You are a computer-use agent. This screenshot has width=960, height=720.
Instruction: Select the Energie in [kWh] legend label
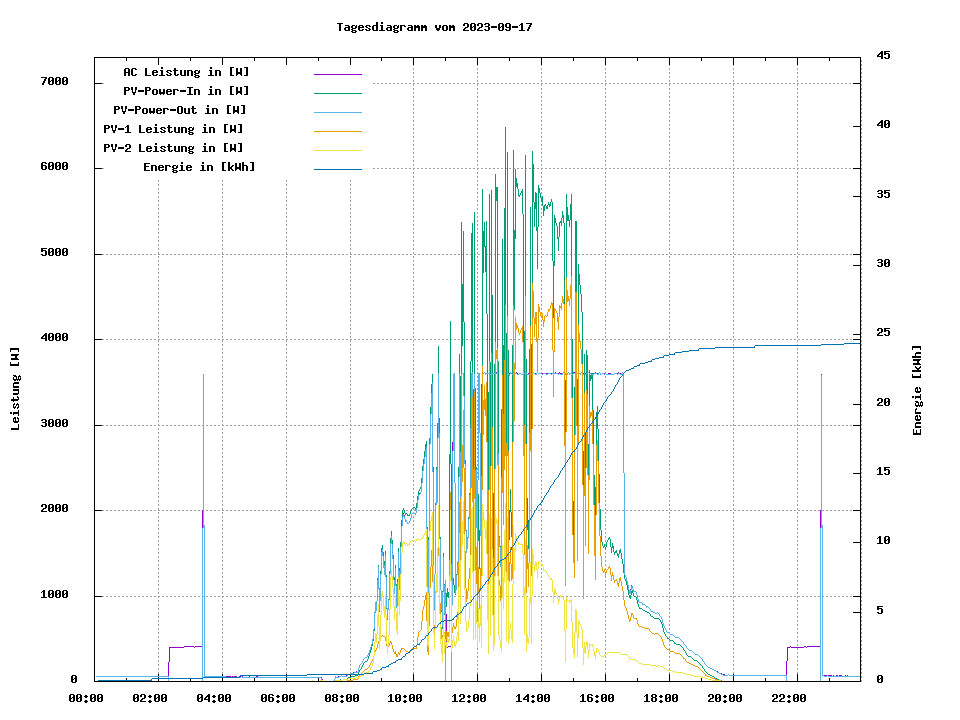[199, 167]
